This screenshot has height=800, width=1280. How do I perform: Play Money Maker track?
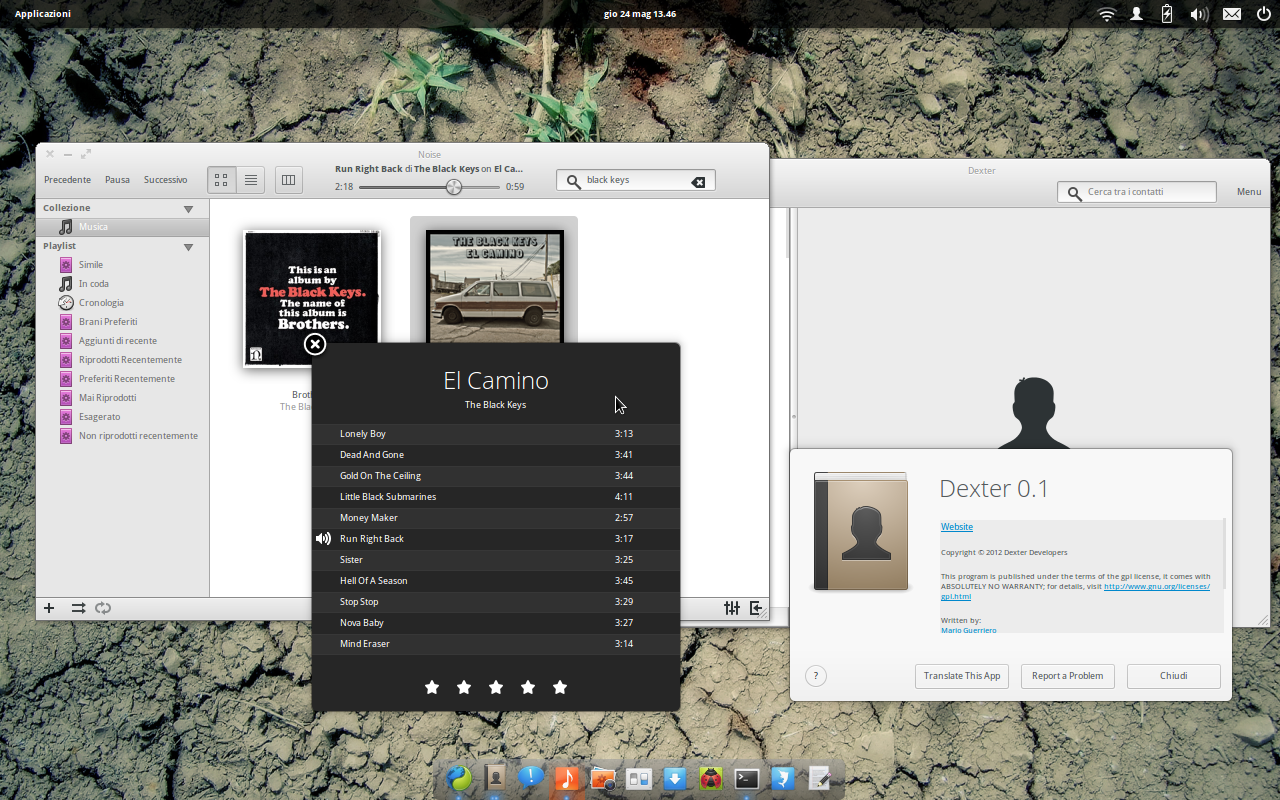pyautogui.click(x=496, y=518)
